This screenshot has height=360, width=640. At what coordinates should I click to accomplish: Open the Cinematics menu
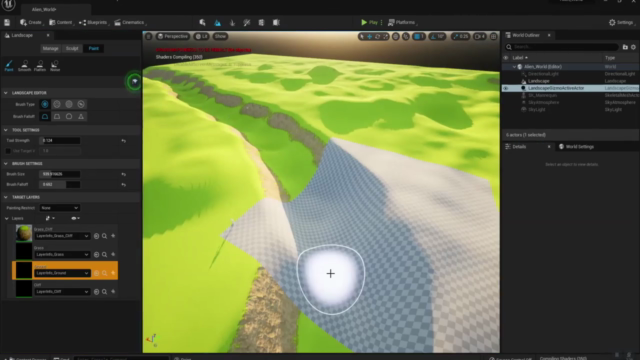click(130, 22)
